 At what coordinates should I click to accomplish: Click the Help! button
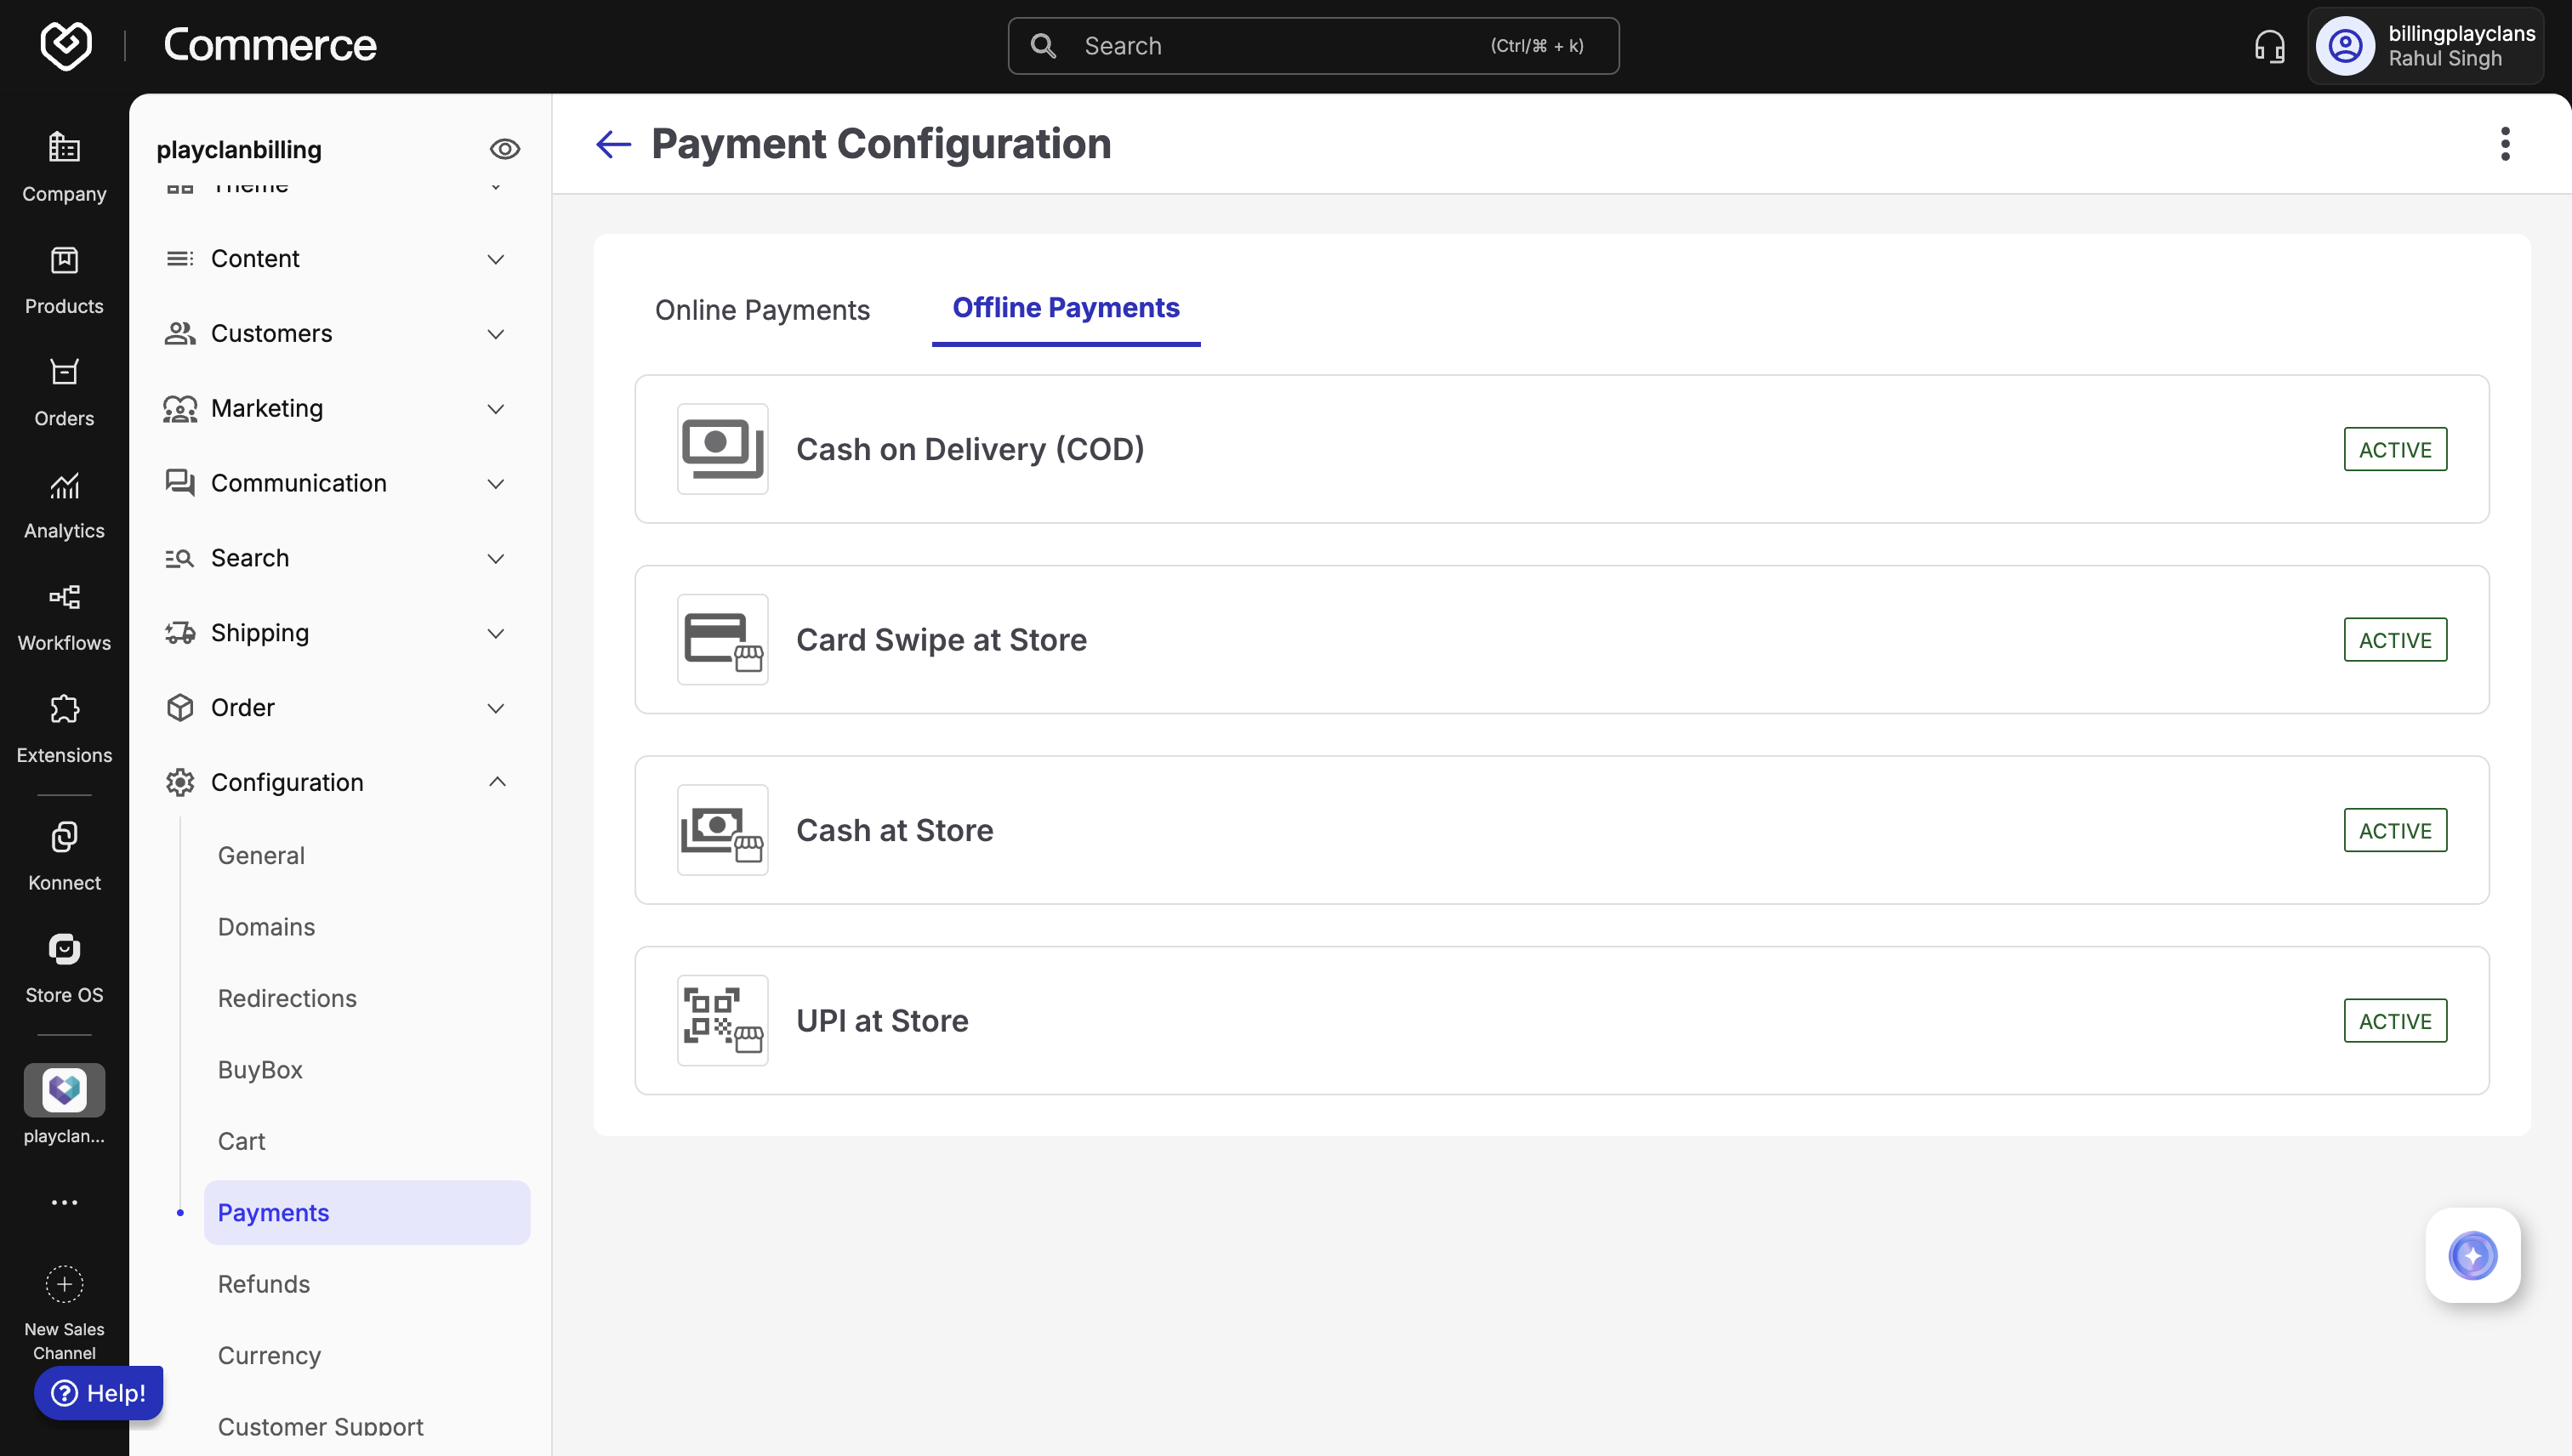pos(98,1392)
